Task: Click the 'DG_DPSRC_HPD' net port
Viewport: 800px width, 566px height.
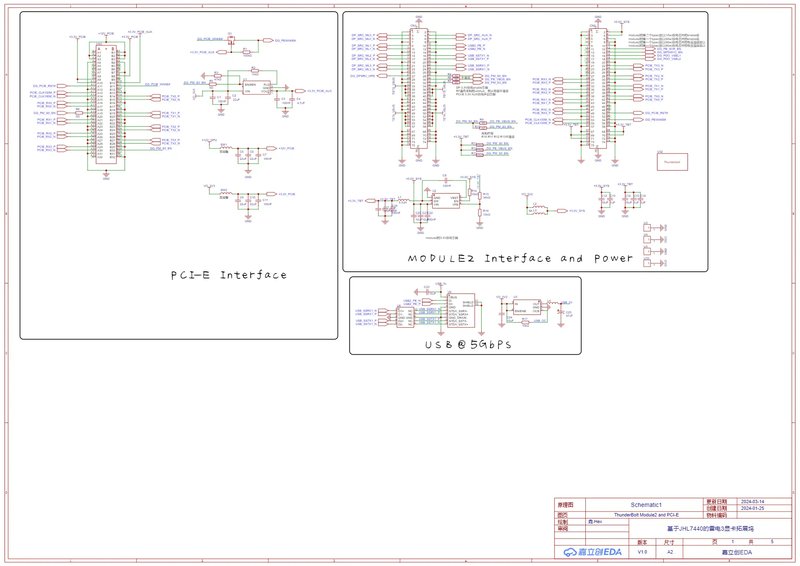Action: [x=382, y=76]
